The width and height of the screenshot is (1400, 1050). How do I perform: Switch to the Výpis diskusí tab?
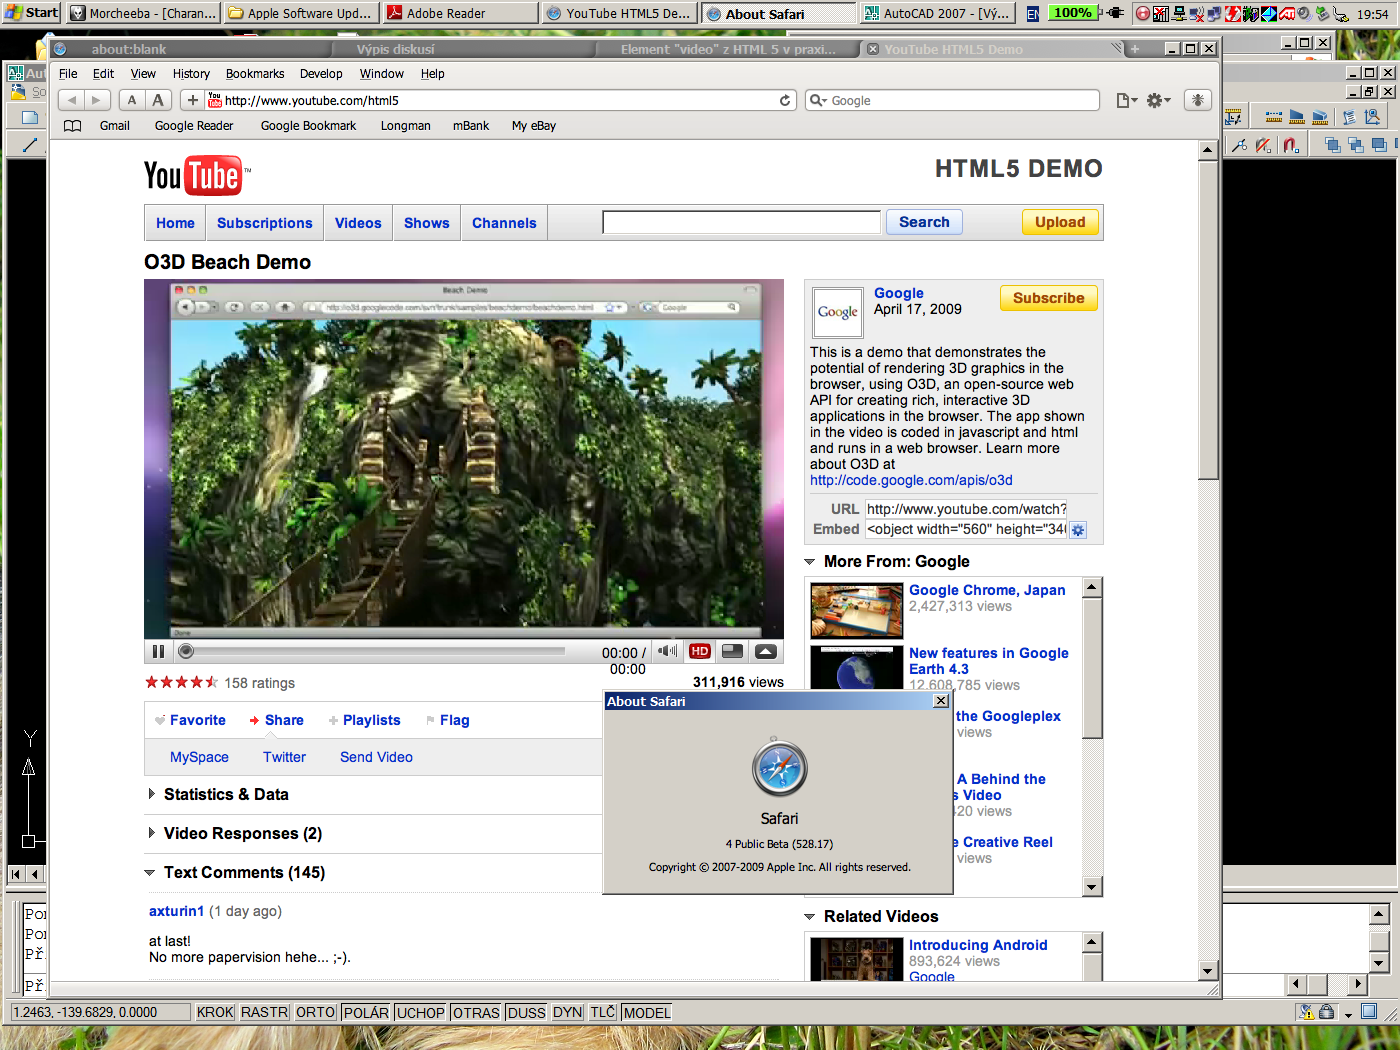[396, 49]
